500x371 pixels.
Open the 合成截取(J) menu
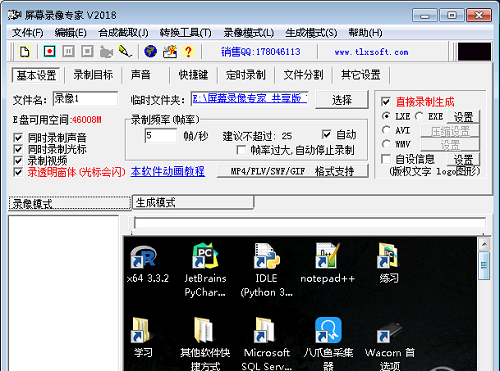(x=123, y=33)
